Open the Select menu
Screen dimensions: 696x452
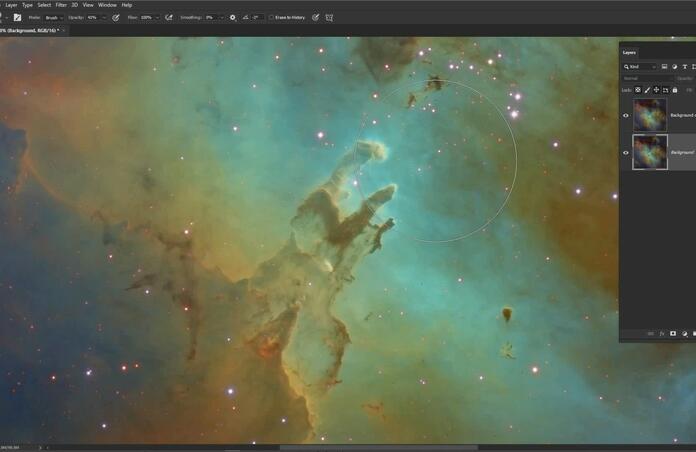point(44,5)
